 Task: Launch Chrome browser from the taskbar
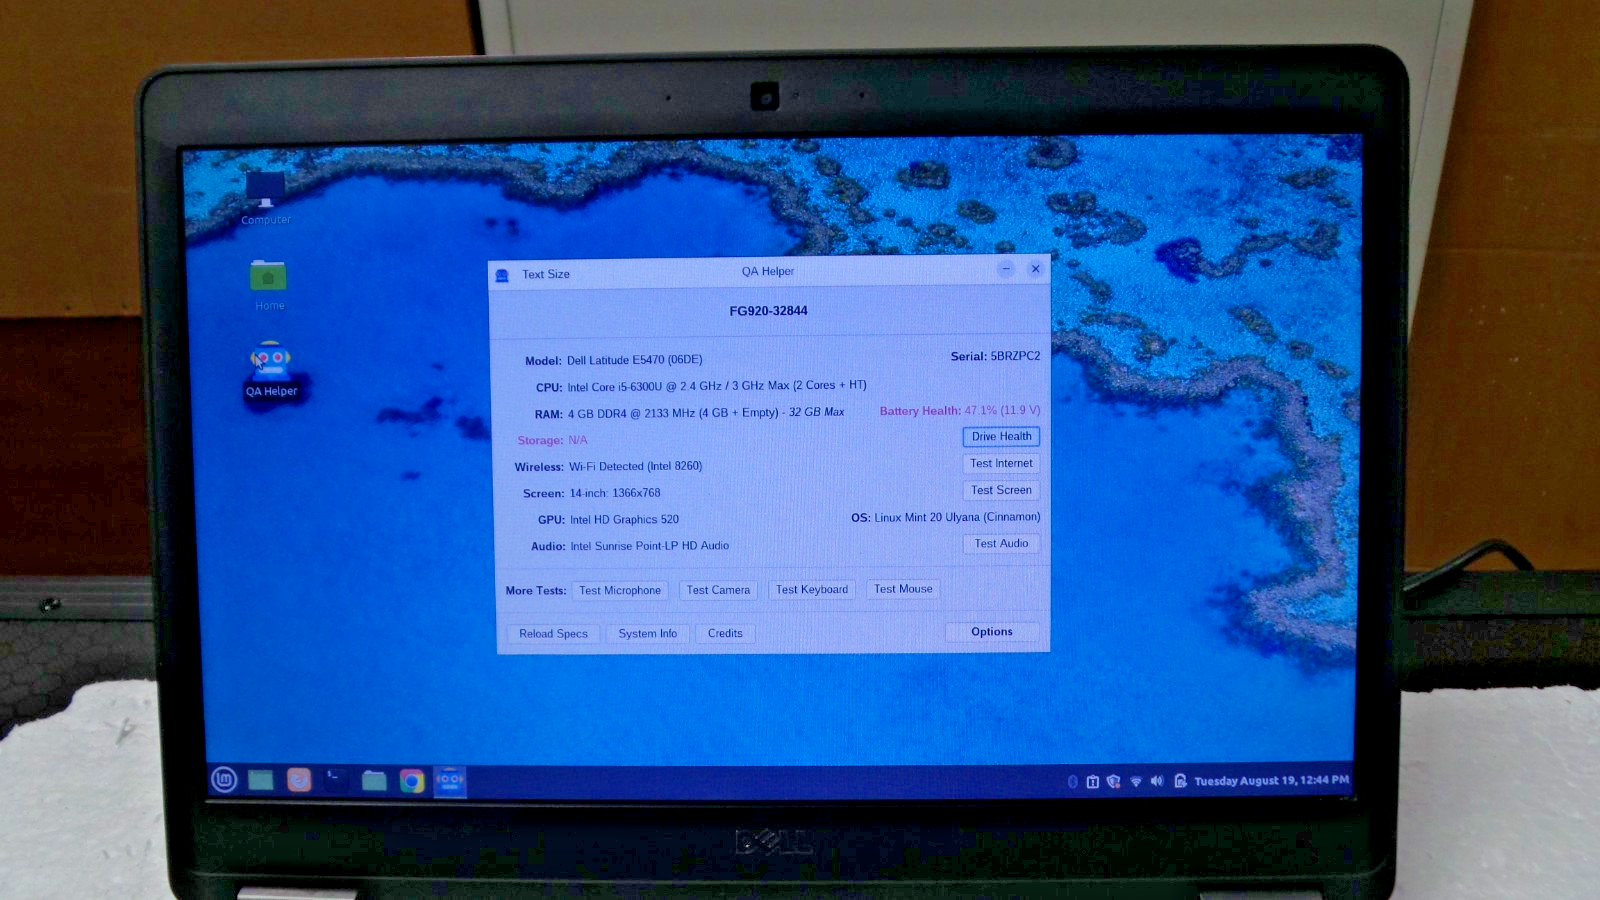point(412,781)
